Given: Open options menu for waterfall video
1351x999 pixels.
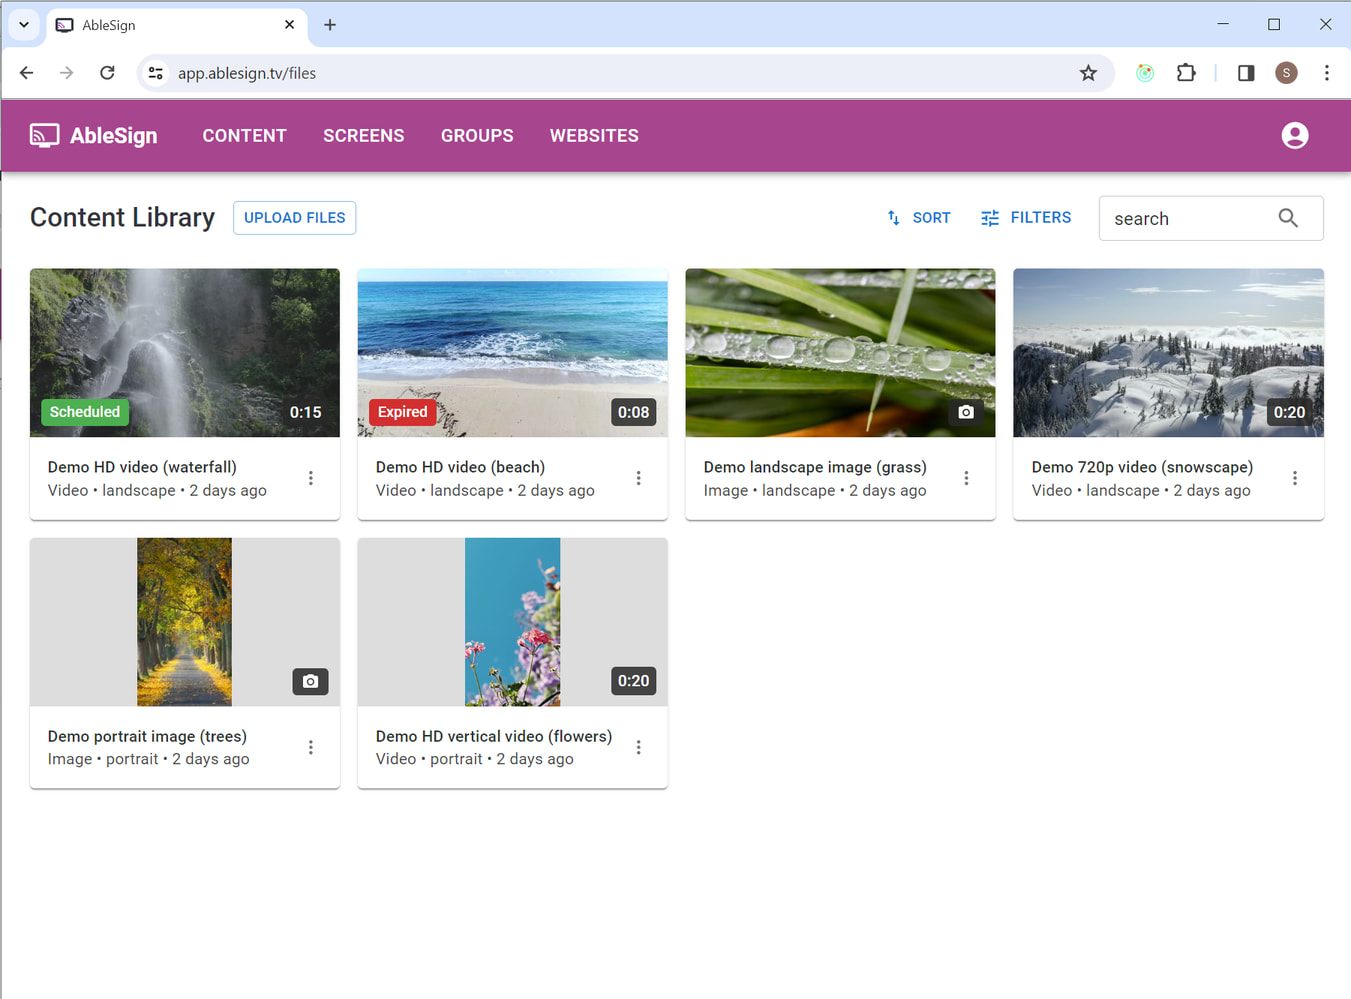Looking at the screenshot, I should [311, 478].
